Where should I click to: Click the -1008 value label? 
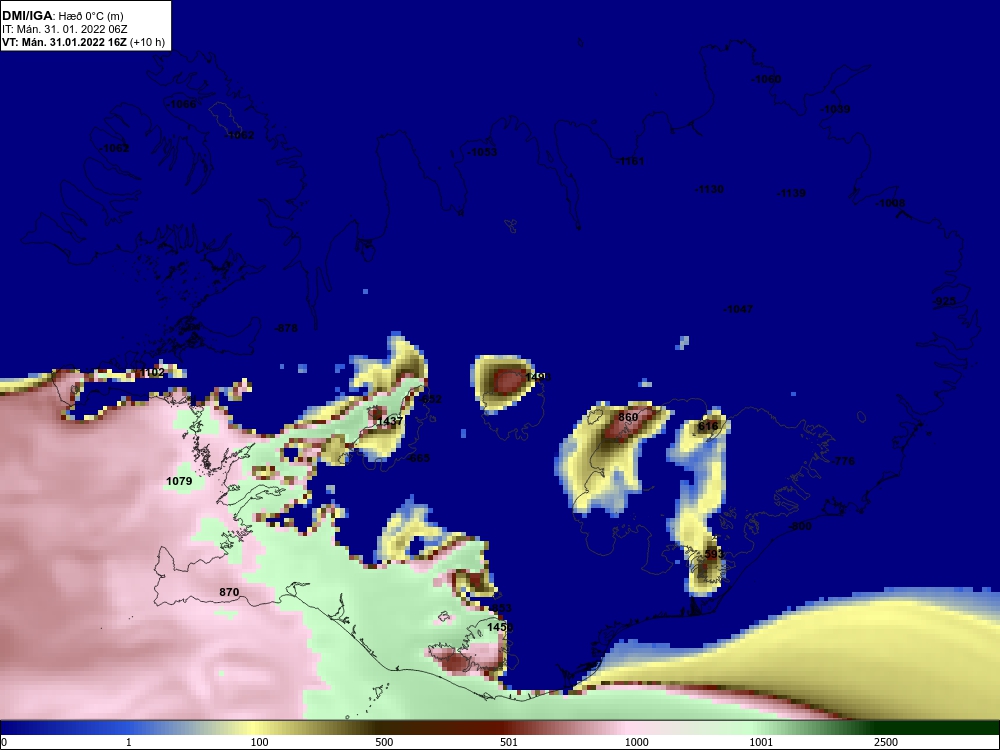pos(890,203)
